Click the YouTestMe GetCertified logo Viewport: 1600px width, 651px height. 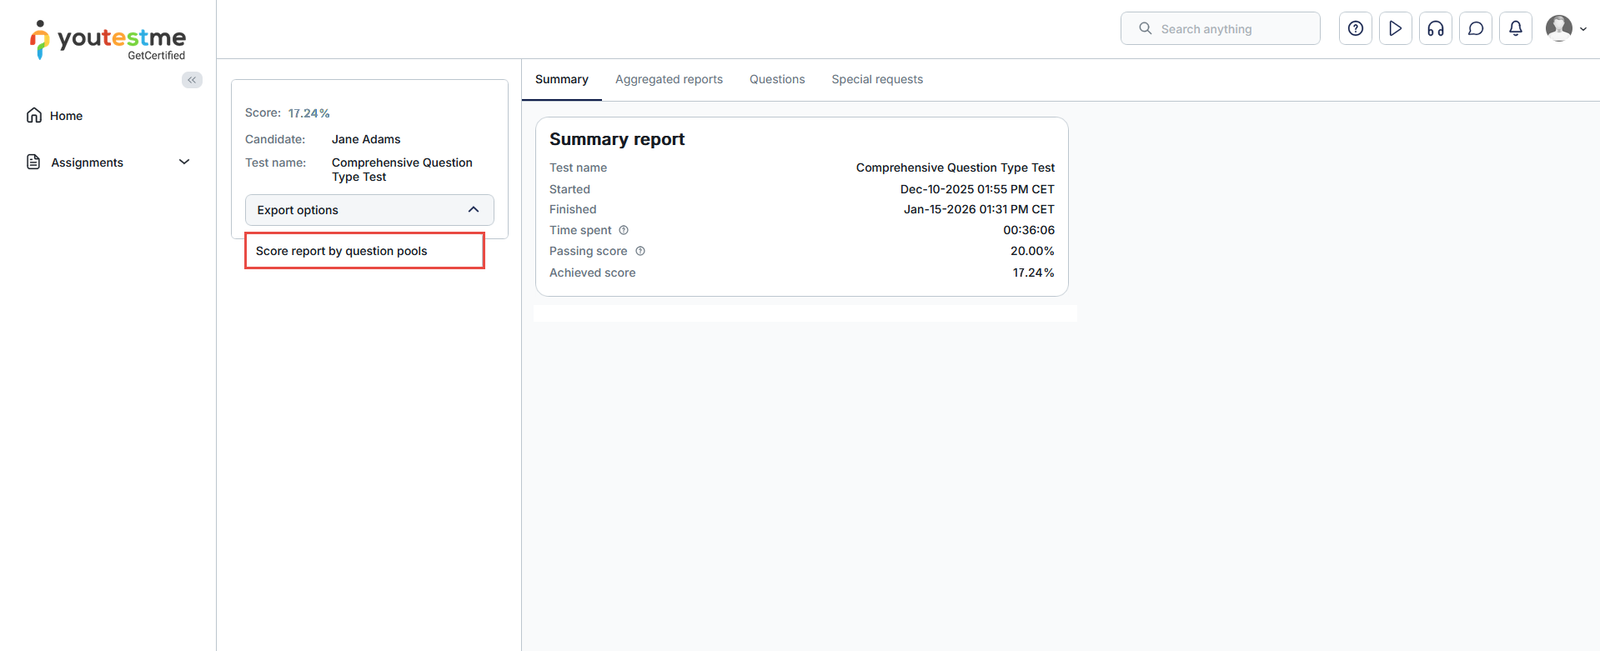pos(108,40)
